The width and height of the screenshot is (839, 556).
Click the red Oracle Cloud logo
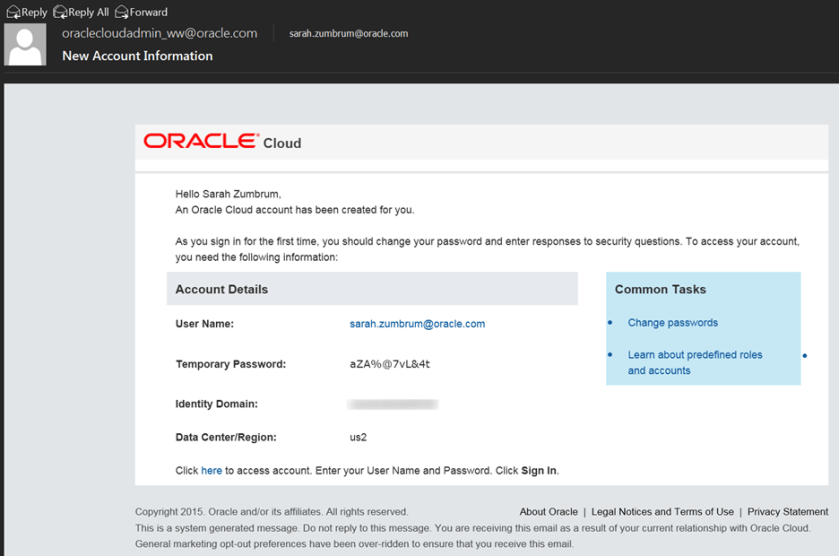pos(200,141)
